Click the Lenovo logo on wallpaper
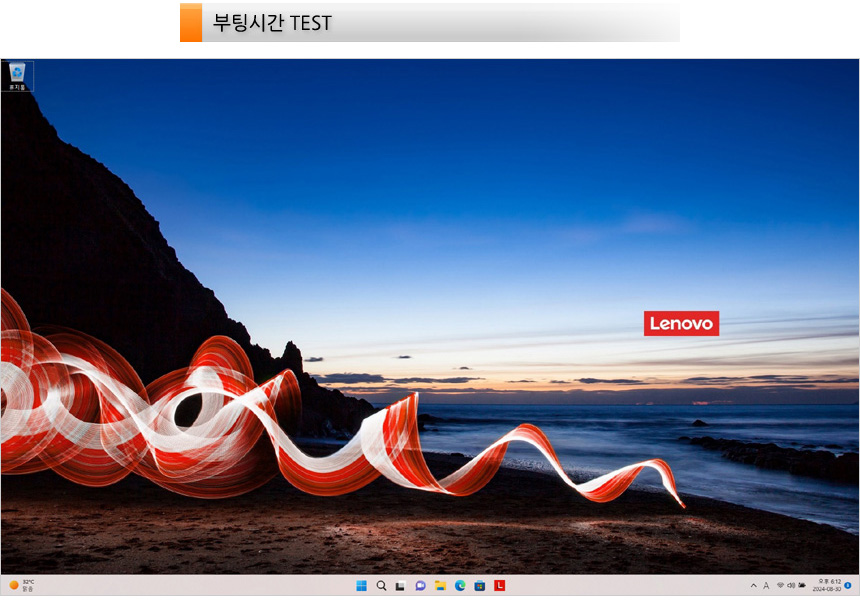Viewport: 860px width, 601px height. point(681,323)
